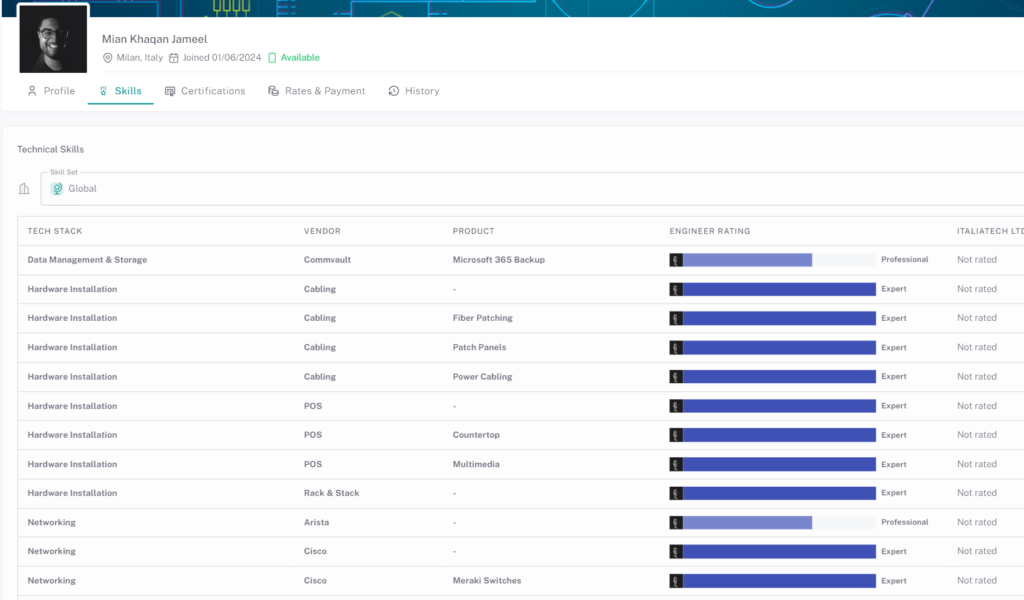1024x600 pixels.
Task: Sort by the Engineer Rating column header
Action: [x=709, y=231]
